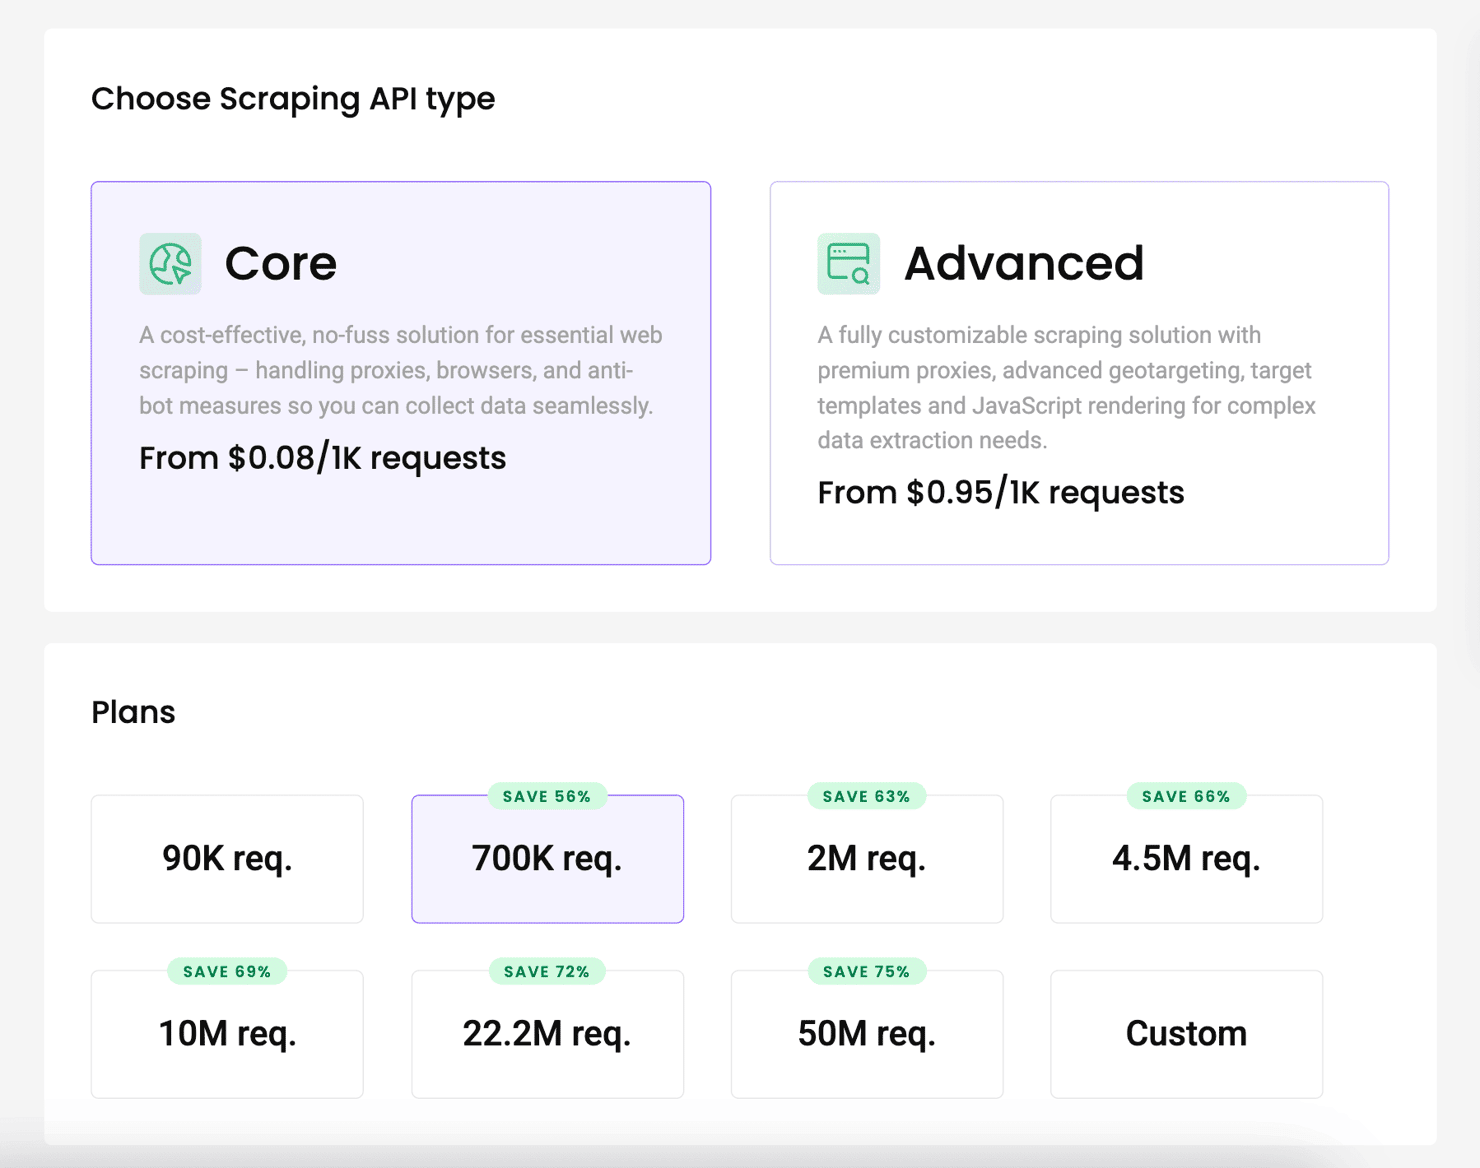Click the Core description about essential web scraping
Screen dimensions: 1480x1168
click(400, 370)
